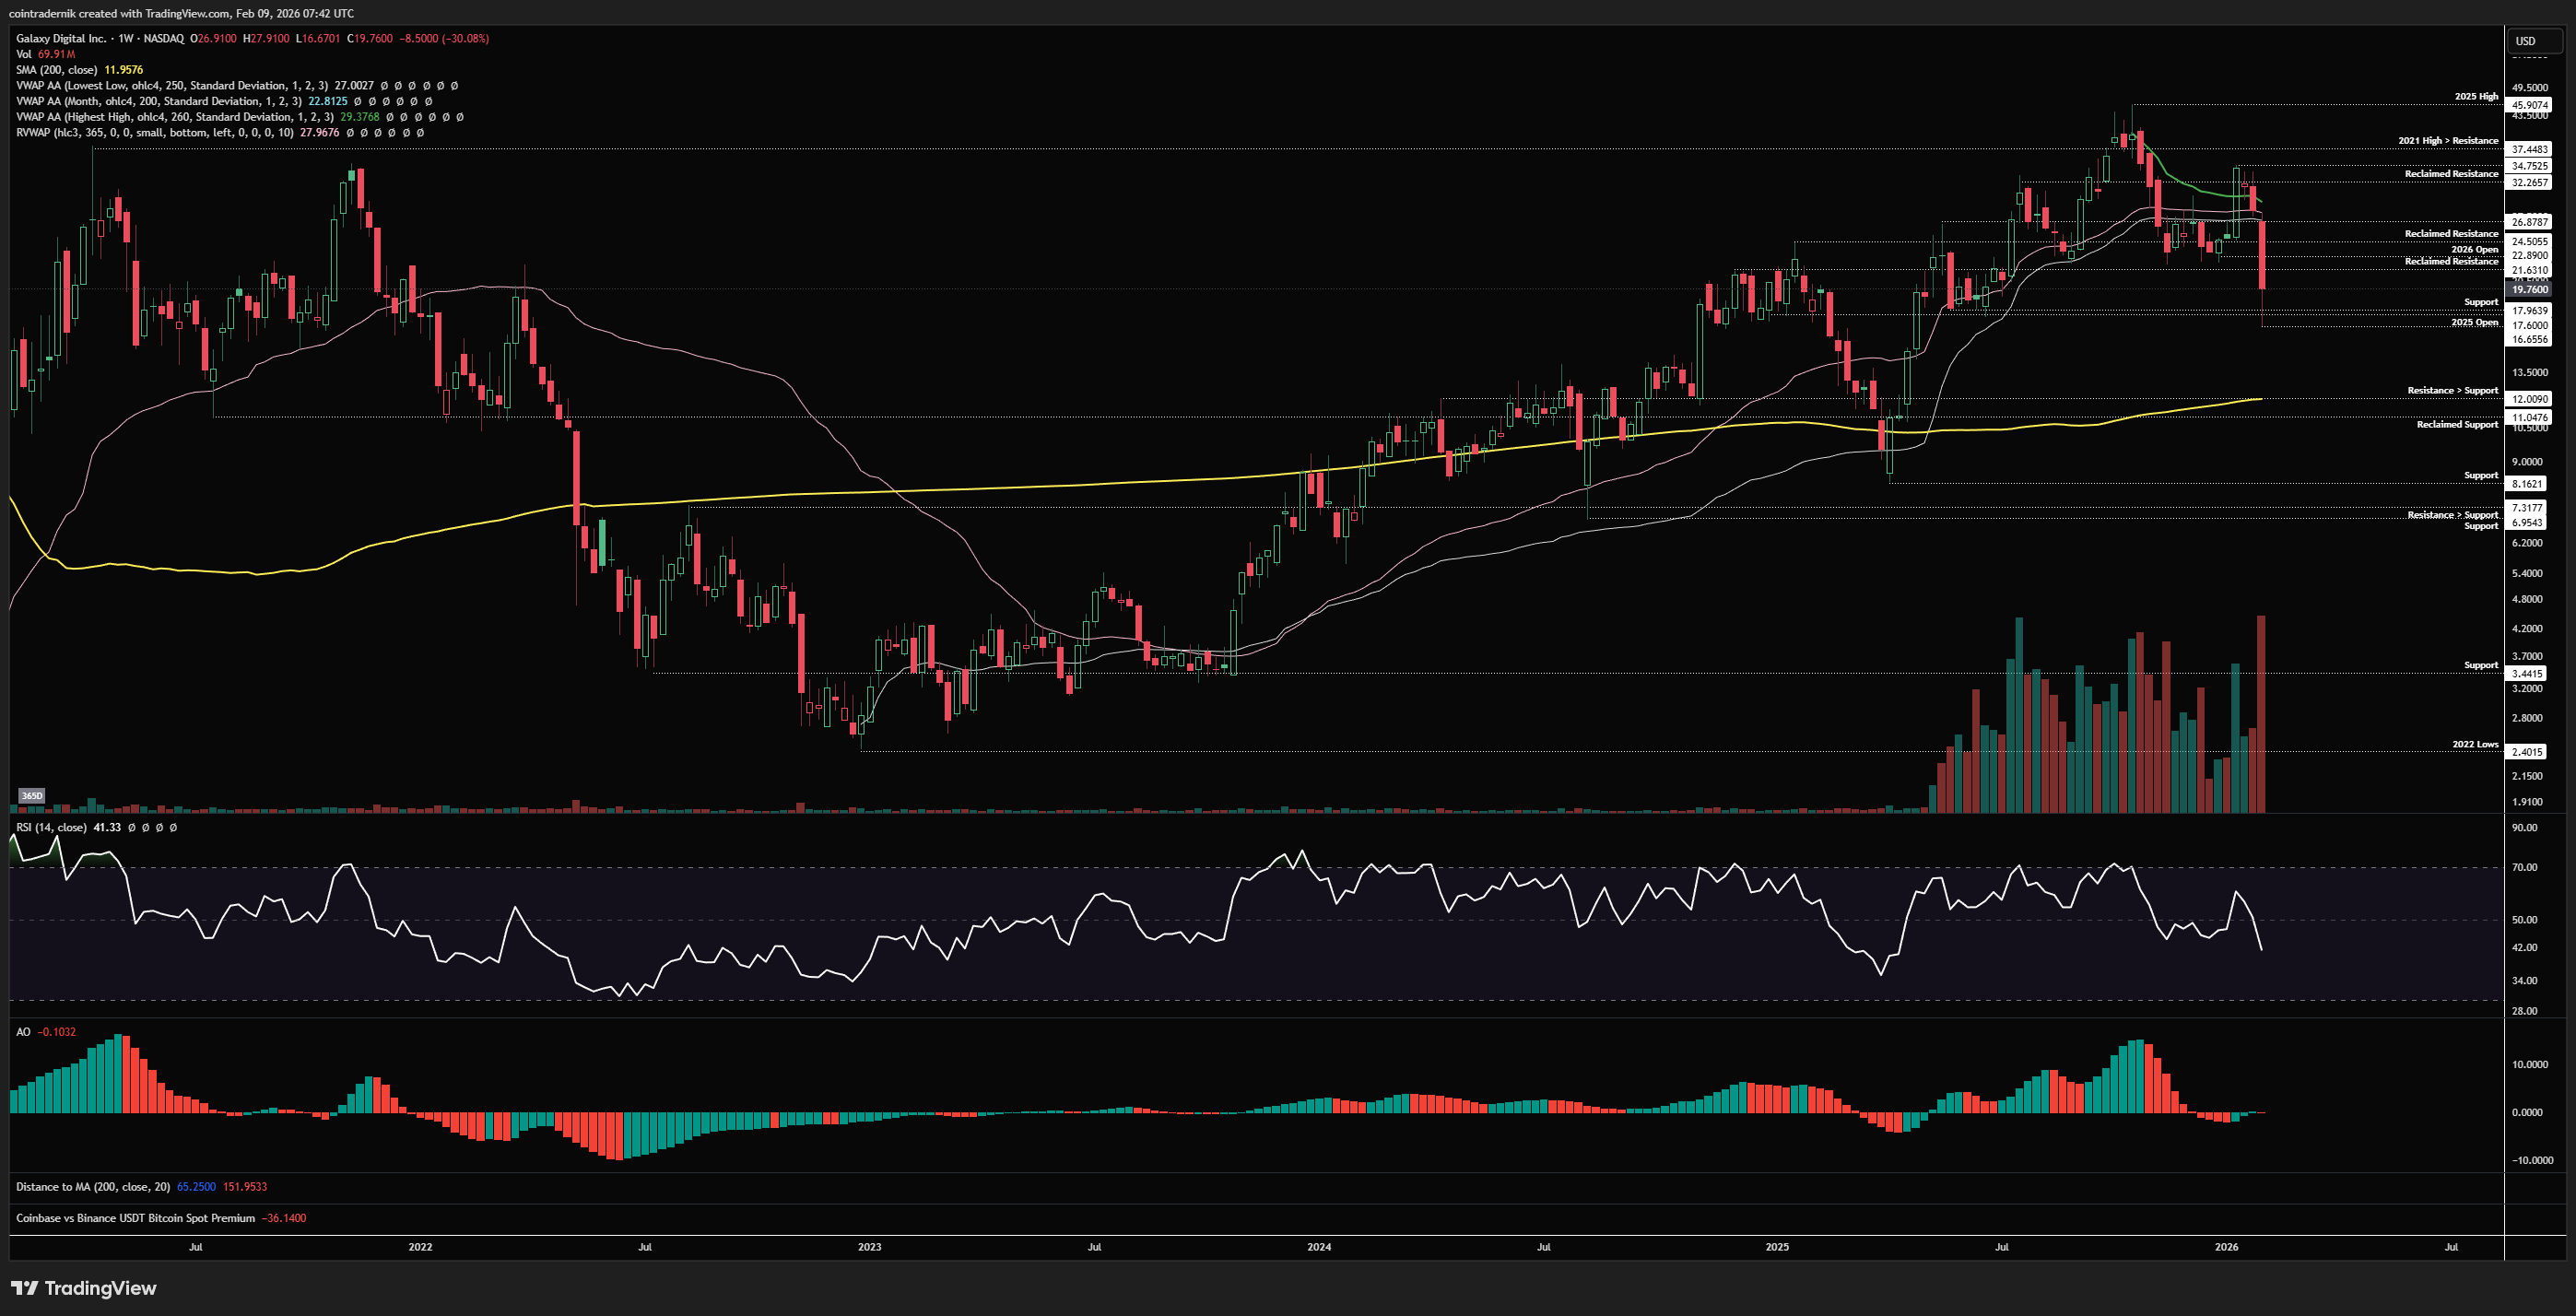2576x1316 pixels.
Task: Click the 2024 label on time axis
Action: (1319, 1247)
